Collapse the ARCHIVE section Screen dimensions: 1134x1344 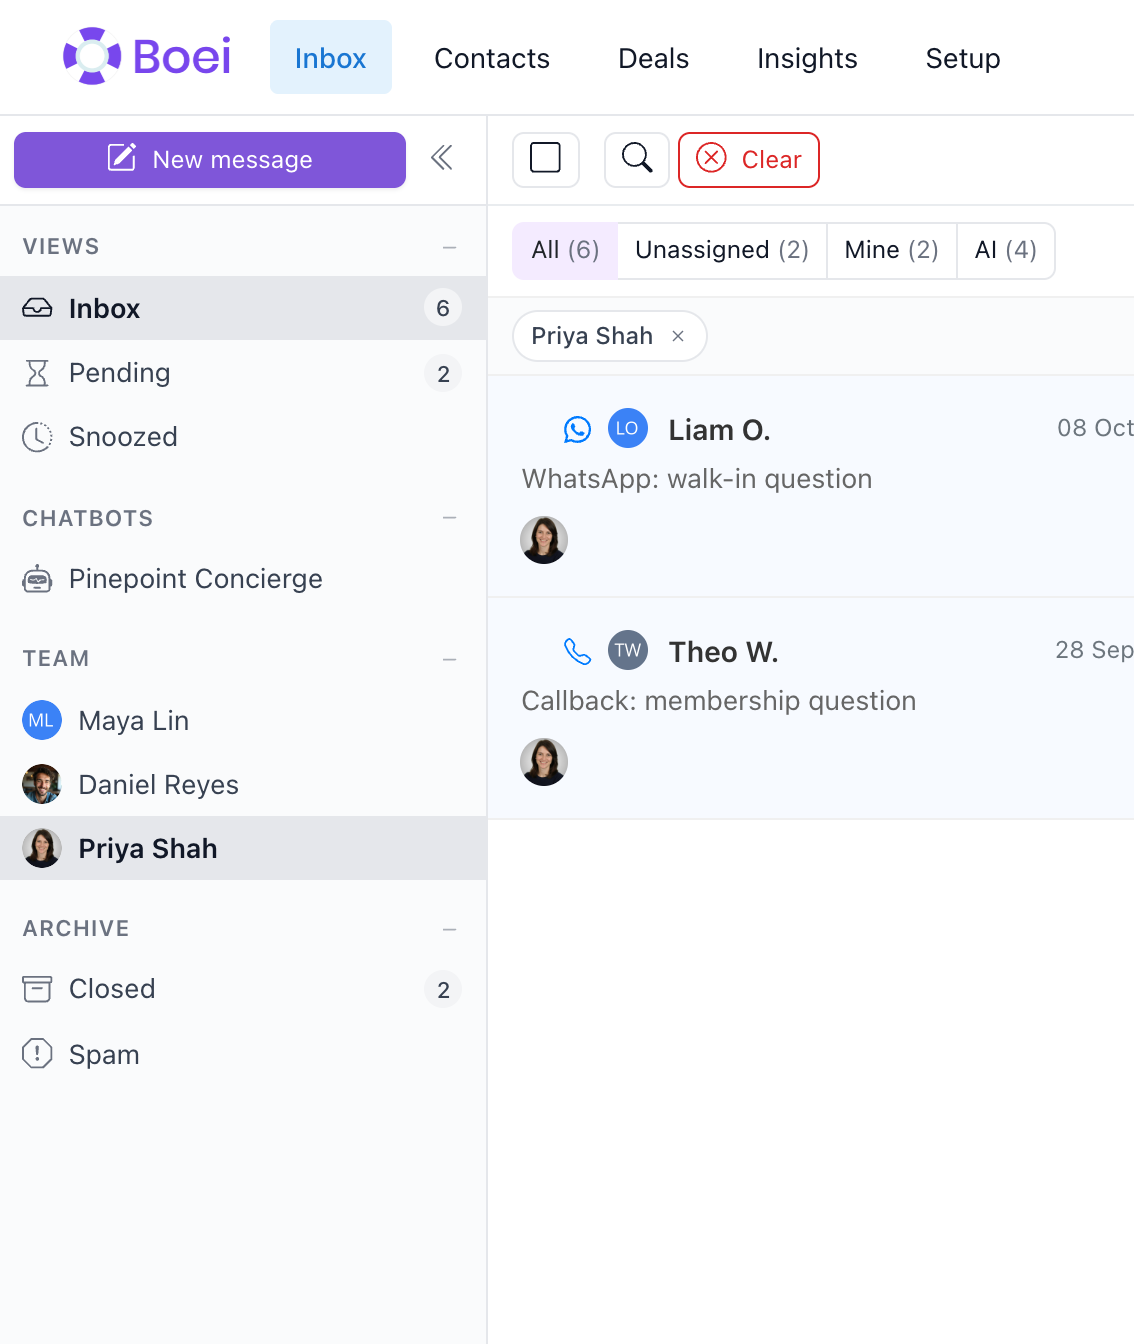coord(450,929)
